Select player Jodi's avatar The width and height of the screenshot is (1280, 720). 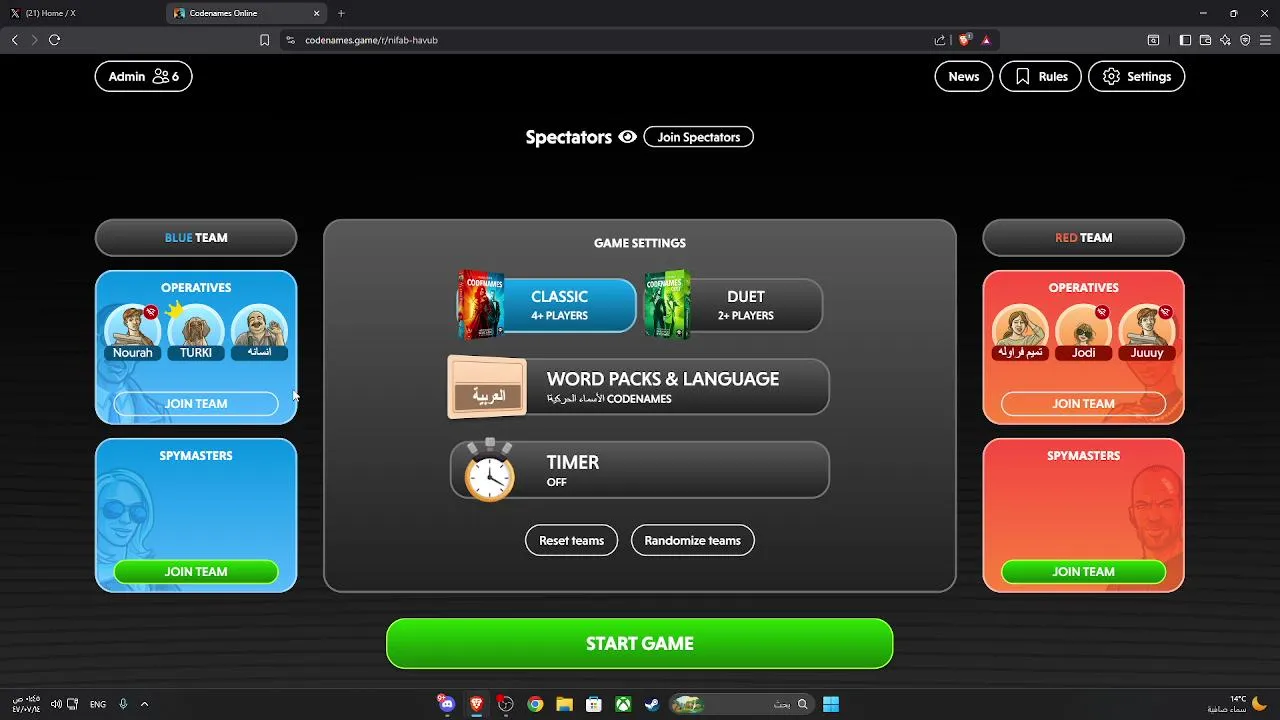pyautogui.click(x=1083, y=333)
